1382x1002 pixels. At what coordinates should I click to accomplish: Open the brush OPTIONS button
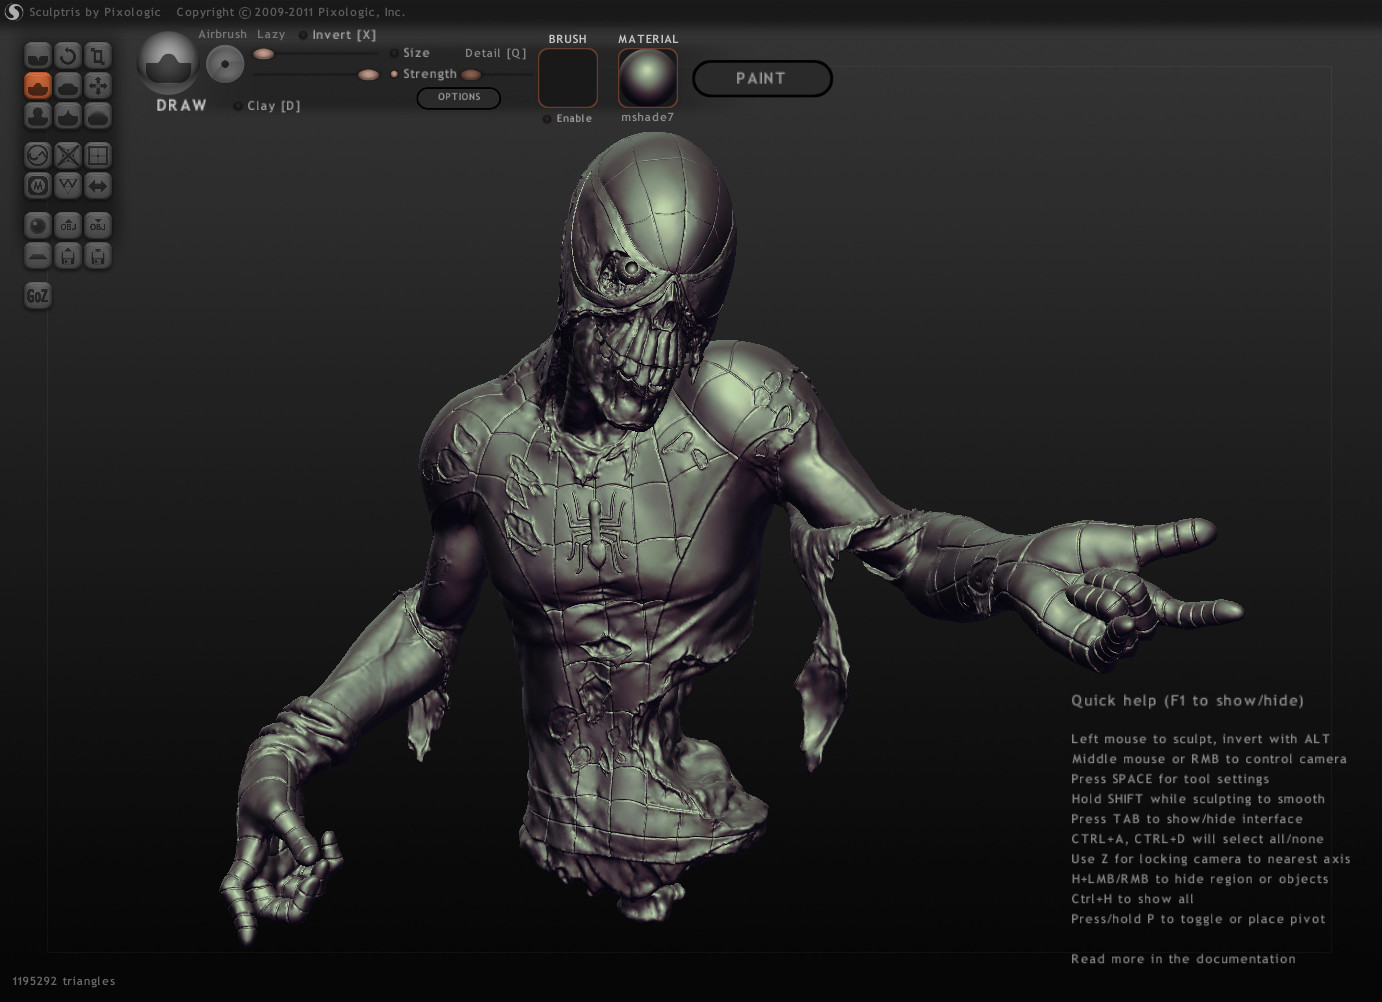tap(459, 97)
